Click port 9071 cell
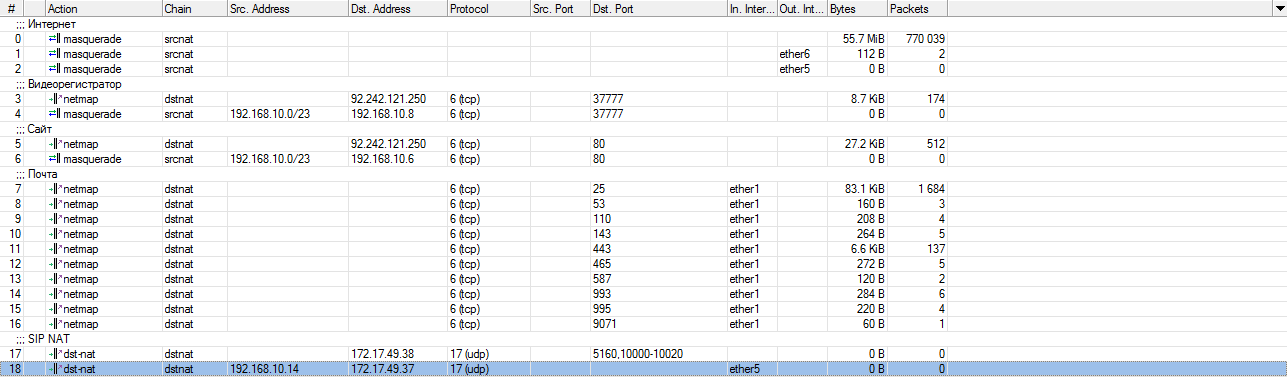The width and height of the screenshot is (1287, 380). pyautogui.click(x=604, y=324)
